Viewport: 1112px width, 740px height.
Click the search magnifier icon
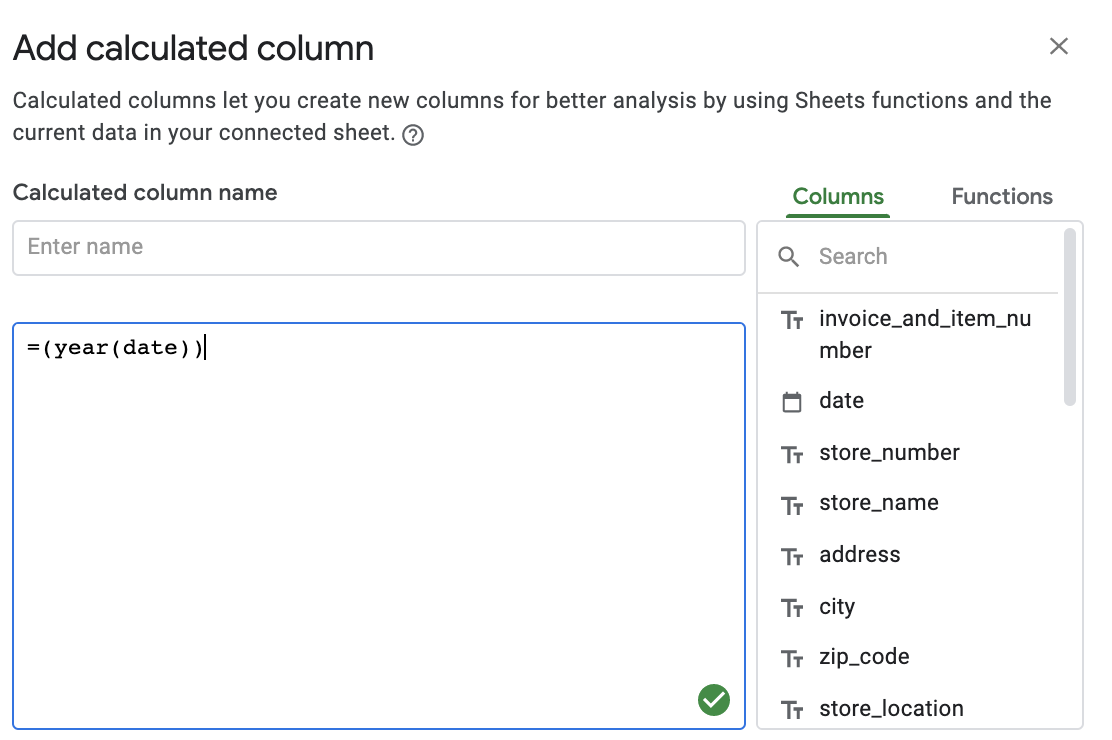click(x=789, y=257)
